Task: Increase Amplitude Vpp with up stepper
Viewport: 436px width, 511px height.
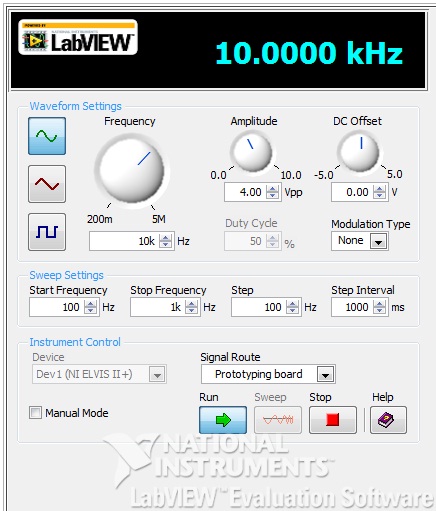Action: 273,188
